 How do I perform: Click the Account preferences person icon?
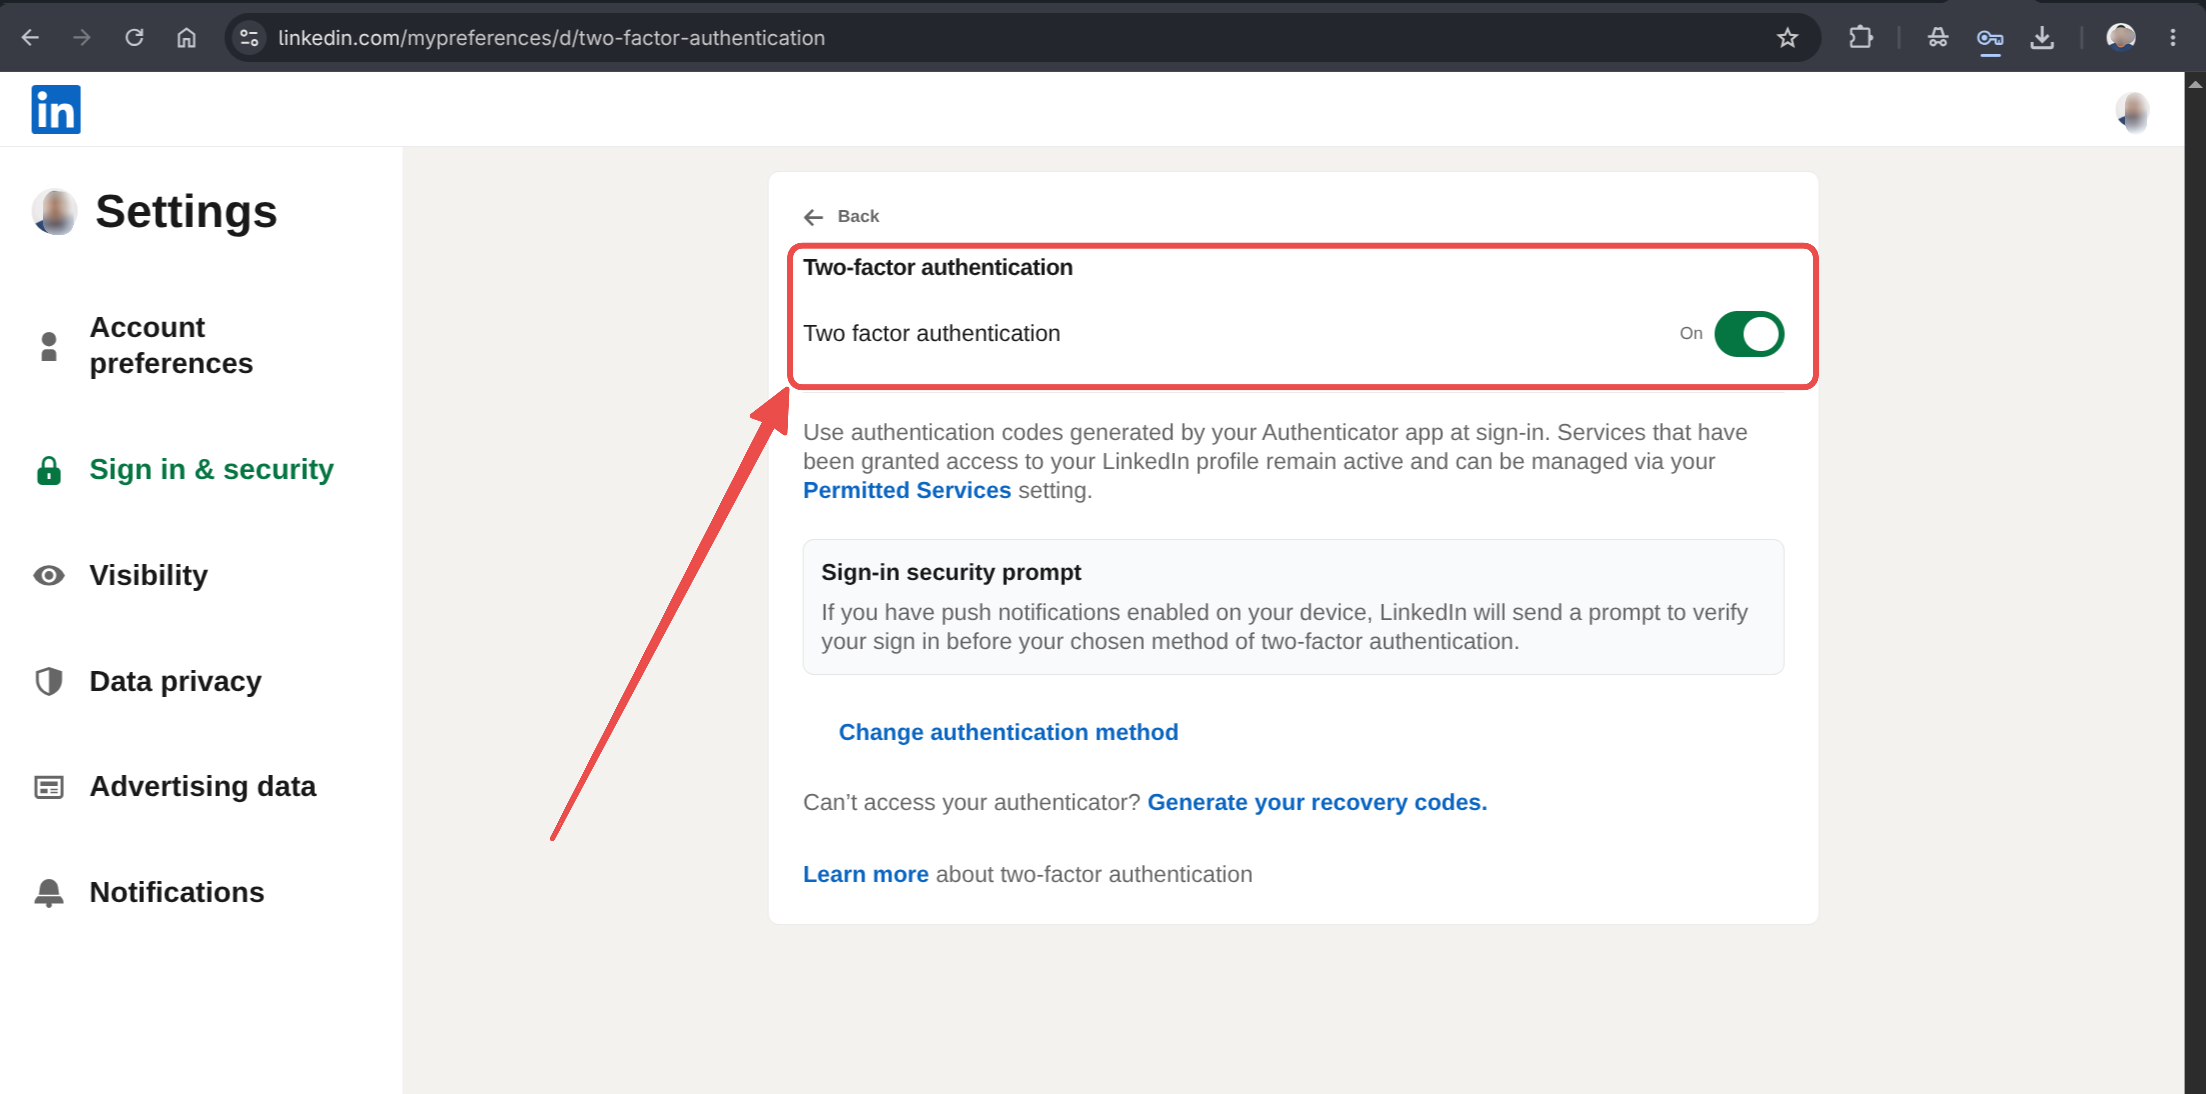pyautogui.click(x=49, y=346)
